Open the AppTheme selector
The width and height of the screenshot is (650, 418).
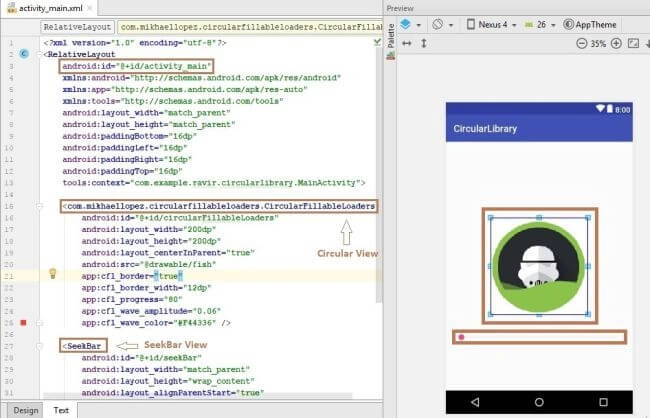pyautogui.click(x=590, y=24)
